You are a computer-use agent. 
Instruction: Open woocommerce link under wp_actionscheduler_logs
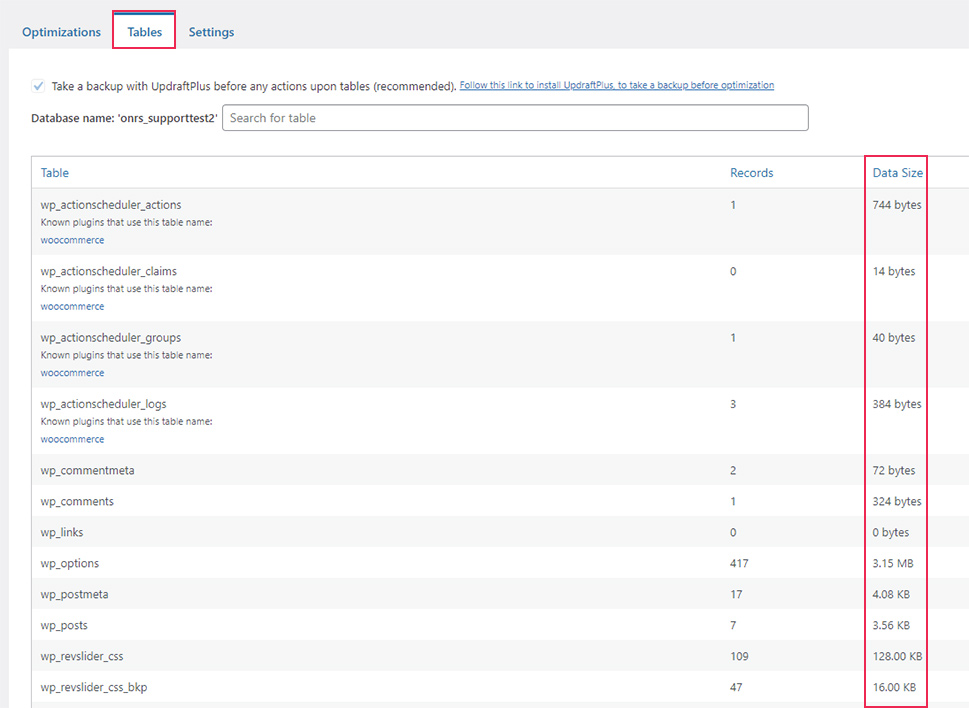72,439
